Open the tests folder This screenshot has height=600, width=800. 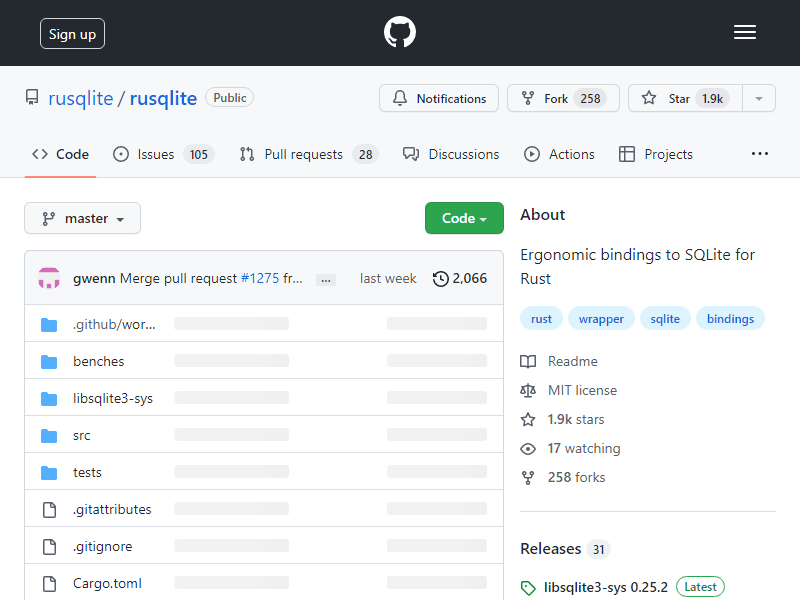point(87,472)
